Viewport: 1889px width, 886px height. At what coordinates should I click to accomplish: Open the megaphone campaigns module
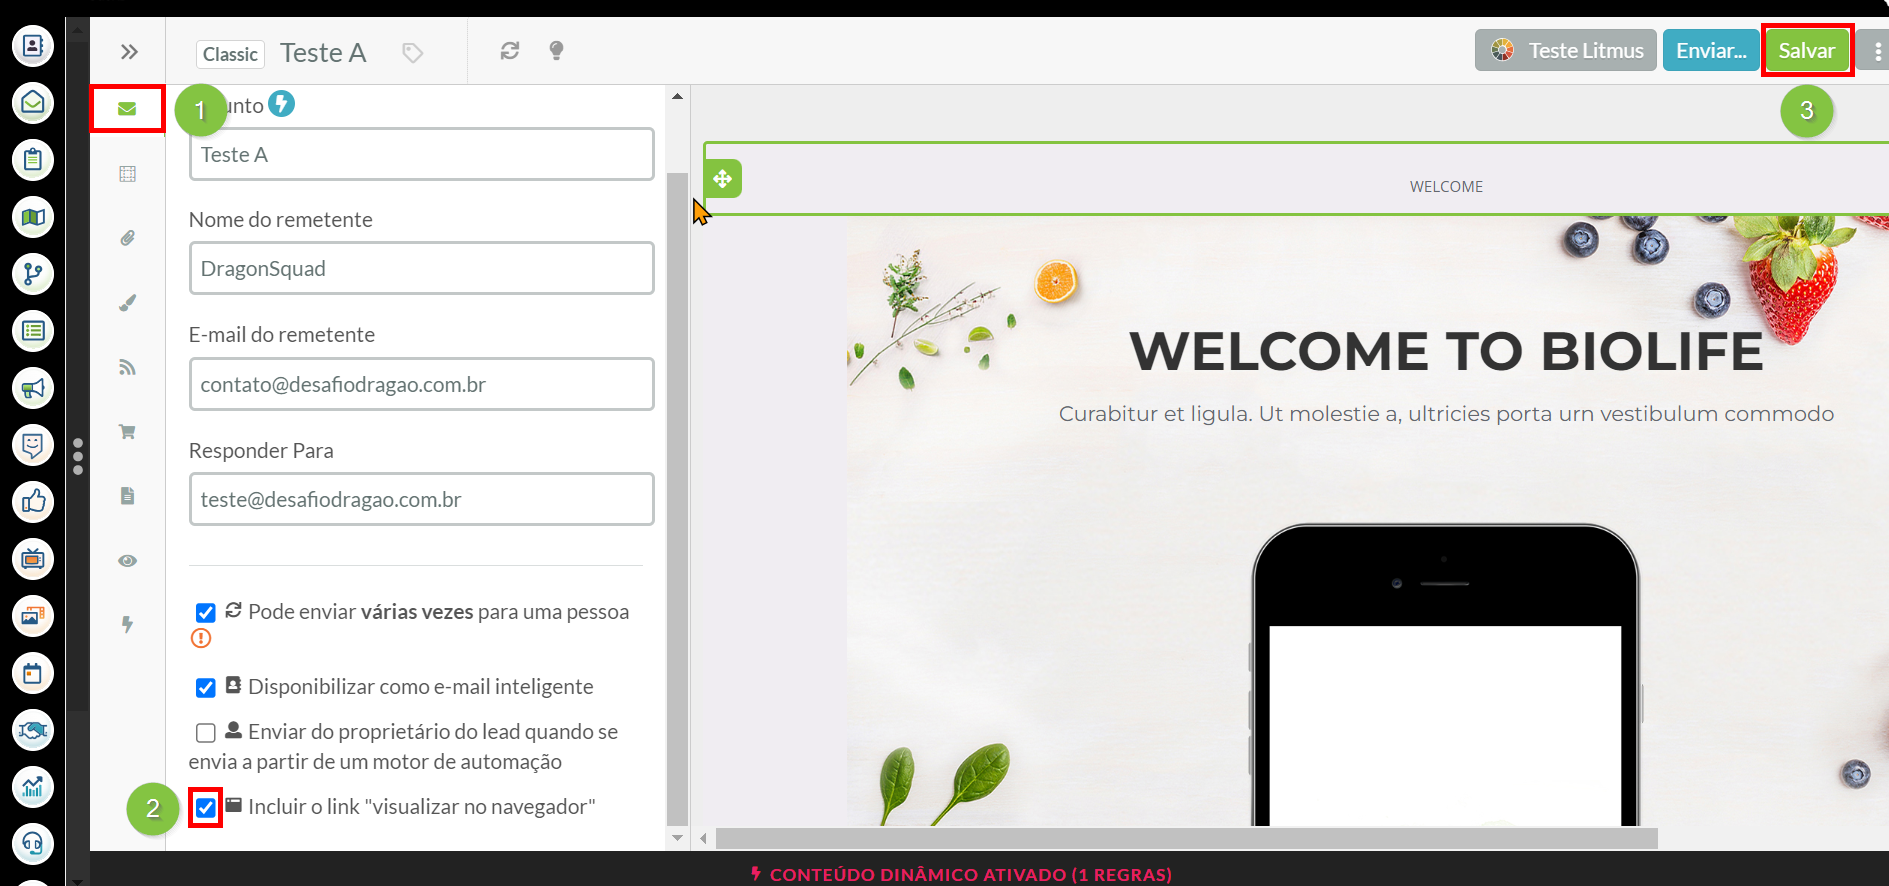click(33, 388)
